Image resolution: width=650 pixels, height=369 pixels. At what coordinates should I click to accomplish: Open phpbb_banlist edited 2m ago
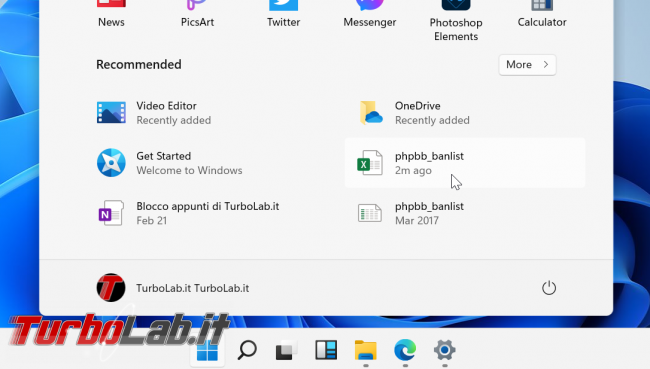[x=465, y=163]
